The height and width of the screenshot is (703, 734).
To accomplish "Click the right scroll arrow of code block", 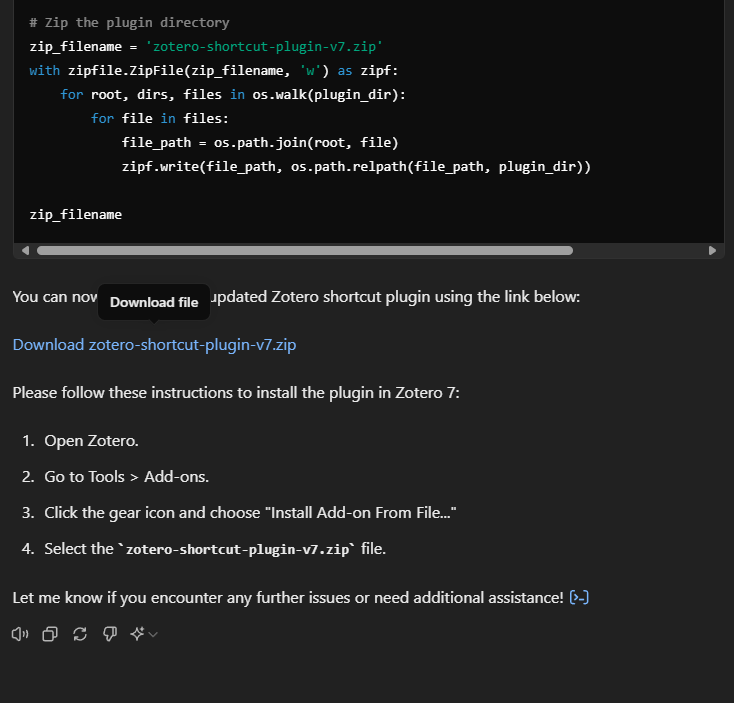I will point(712,251).
